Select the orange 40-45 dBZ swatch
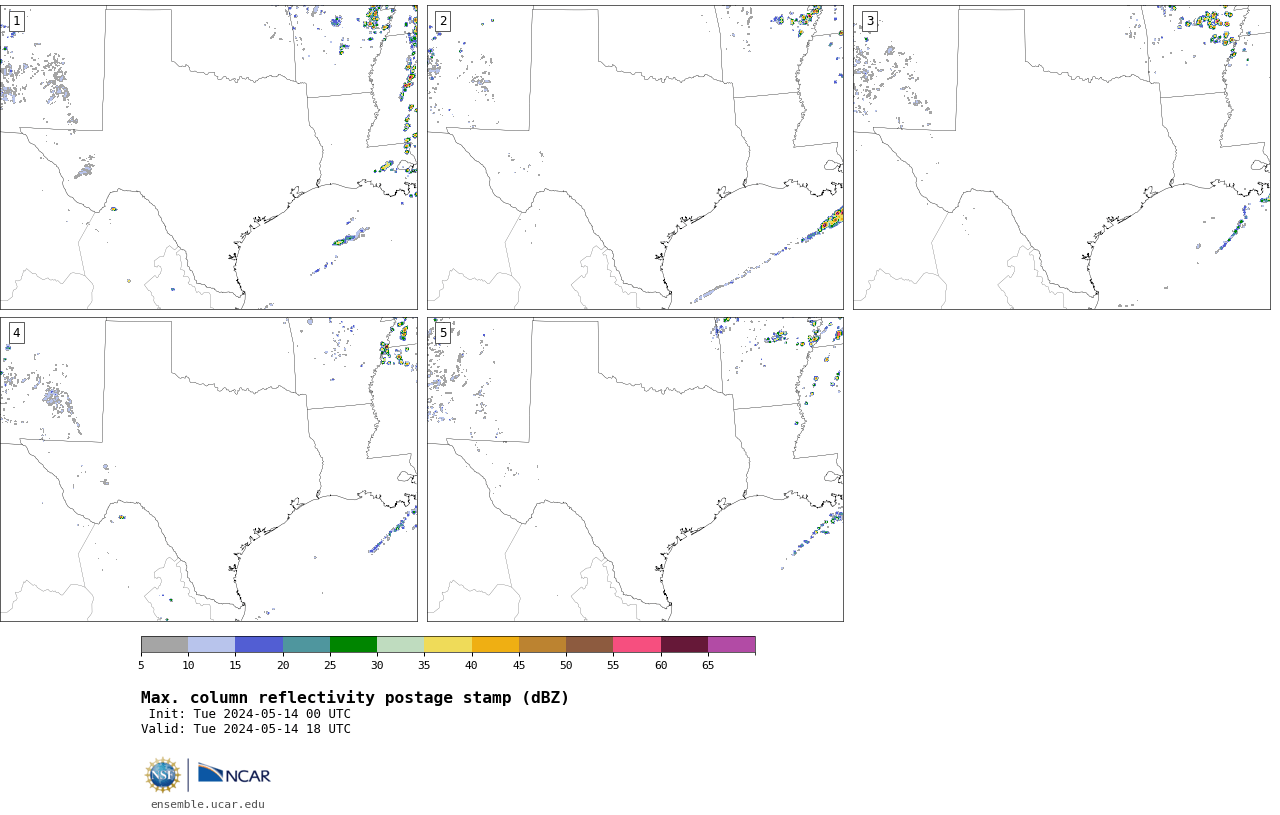1280x815 pixels. [x=495, y=644]
